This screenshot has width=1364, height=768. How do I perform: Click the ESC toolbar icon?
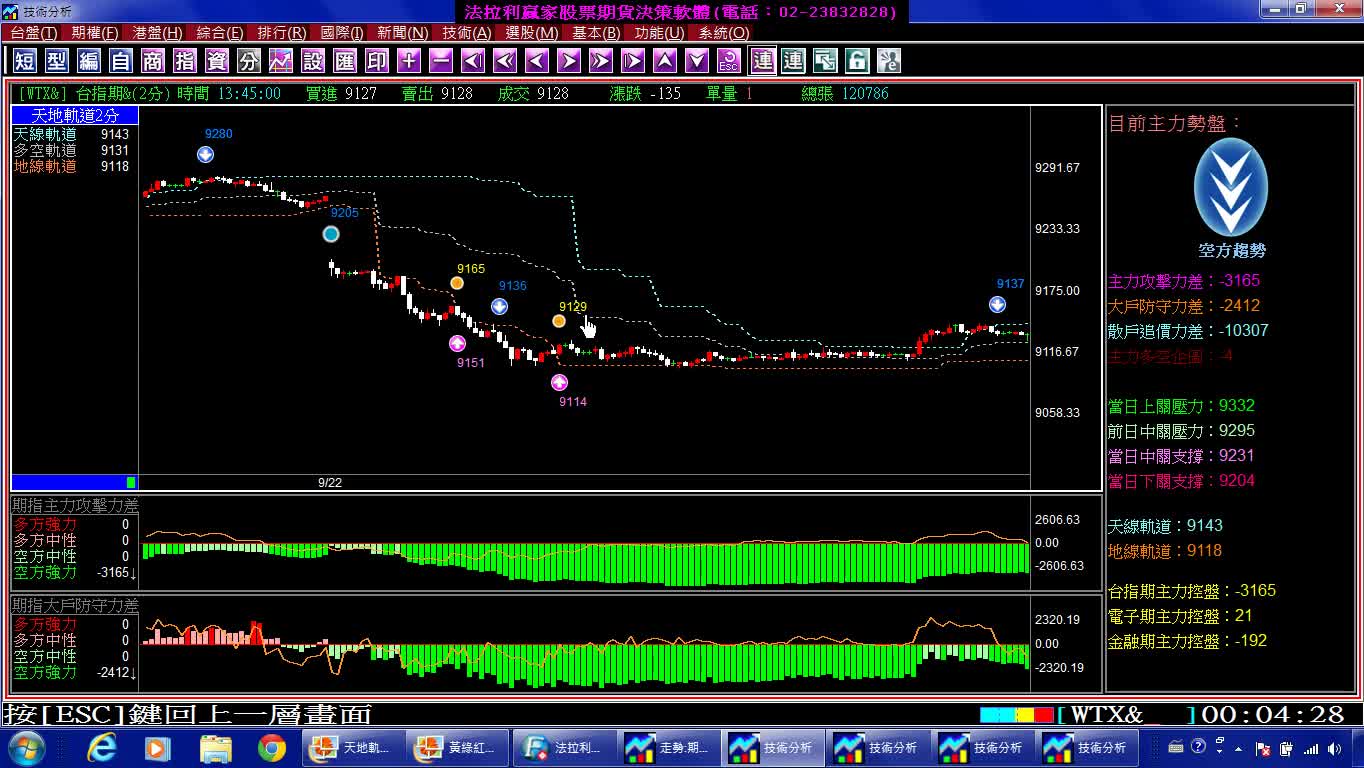click(x=729, y=61)
